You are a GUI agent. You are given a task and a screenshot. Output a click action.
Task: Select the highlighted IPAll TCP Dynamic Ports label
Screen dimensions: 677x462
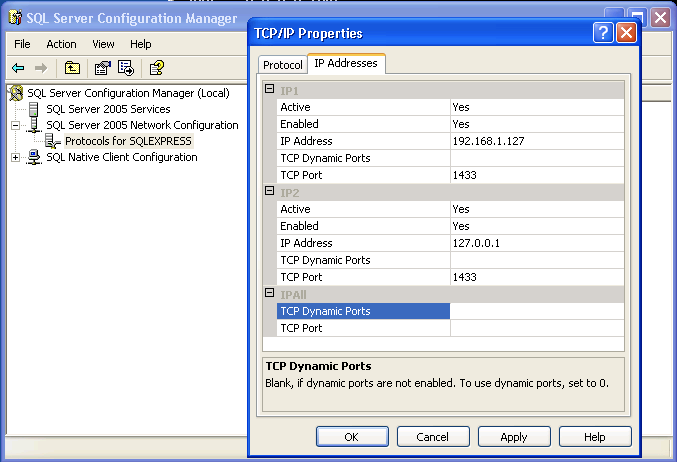point(363,311)
